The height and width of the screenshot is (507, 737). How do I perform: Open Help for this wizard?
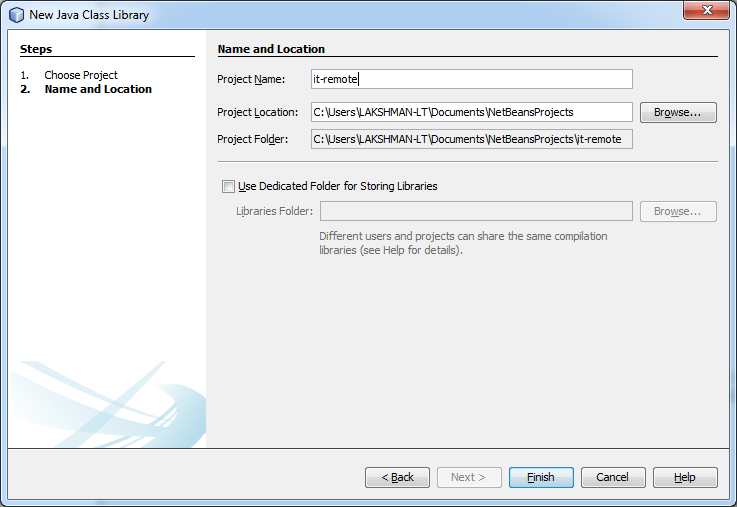(x=685, y=477)
